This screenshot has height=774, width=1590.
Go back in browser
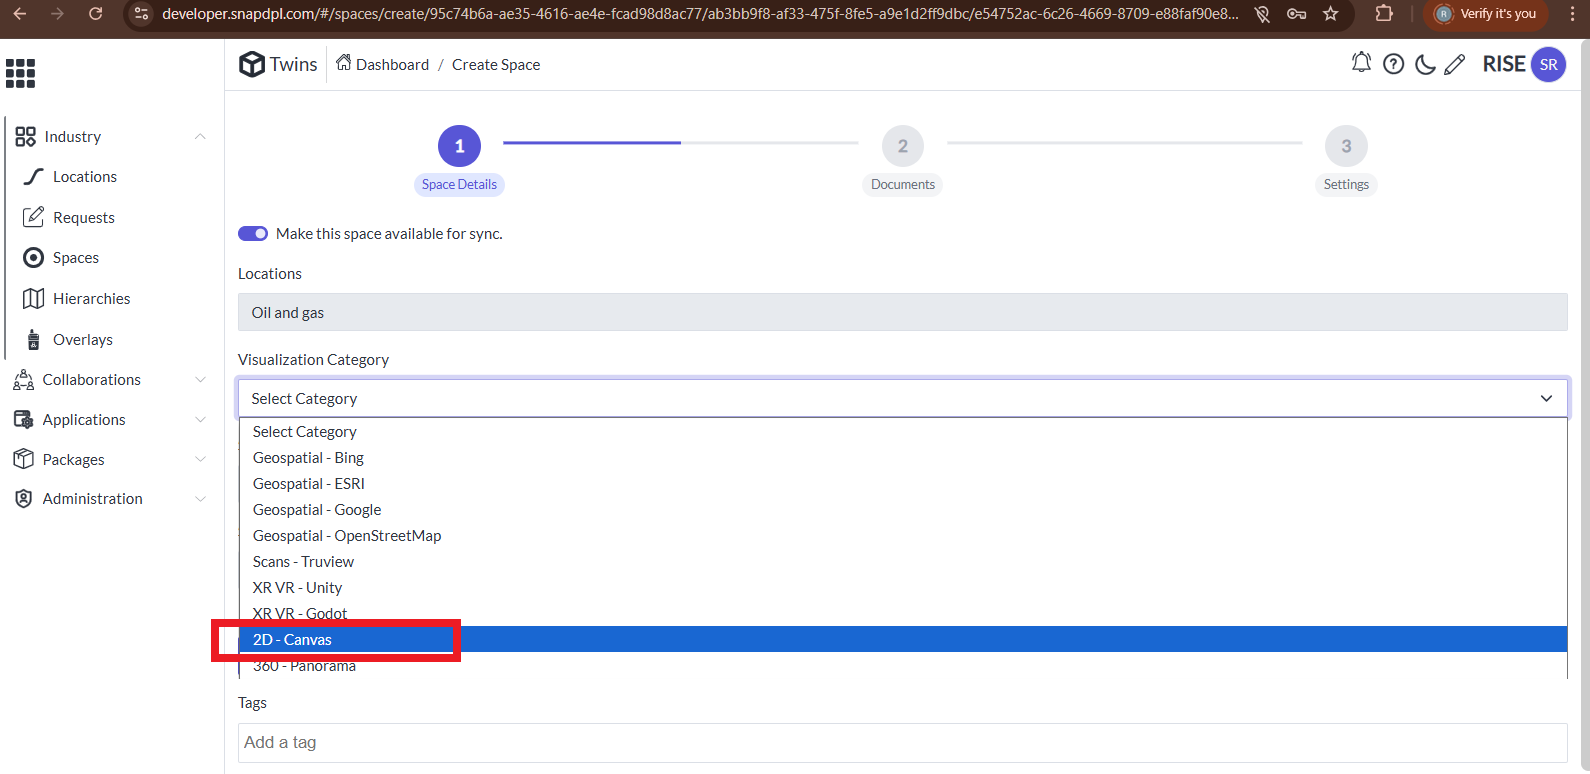point(20,14)
